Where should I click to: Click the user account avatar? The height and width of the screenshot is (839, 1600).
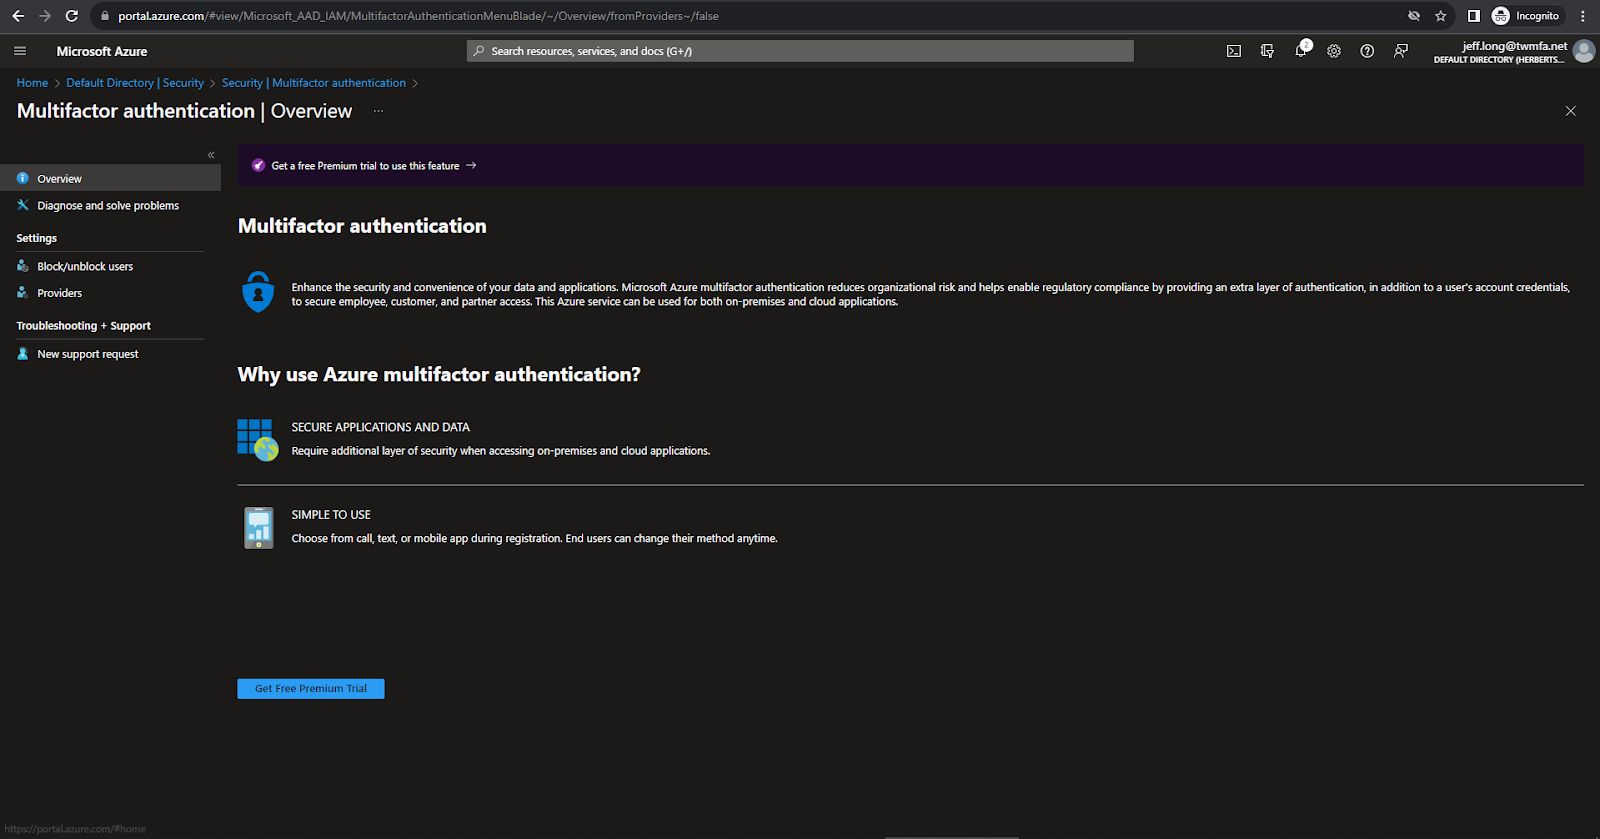[1584, 51]
